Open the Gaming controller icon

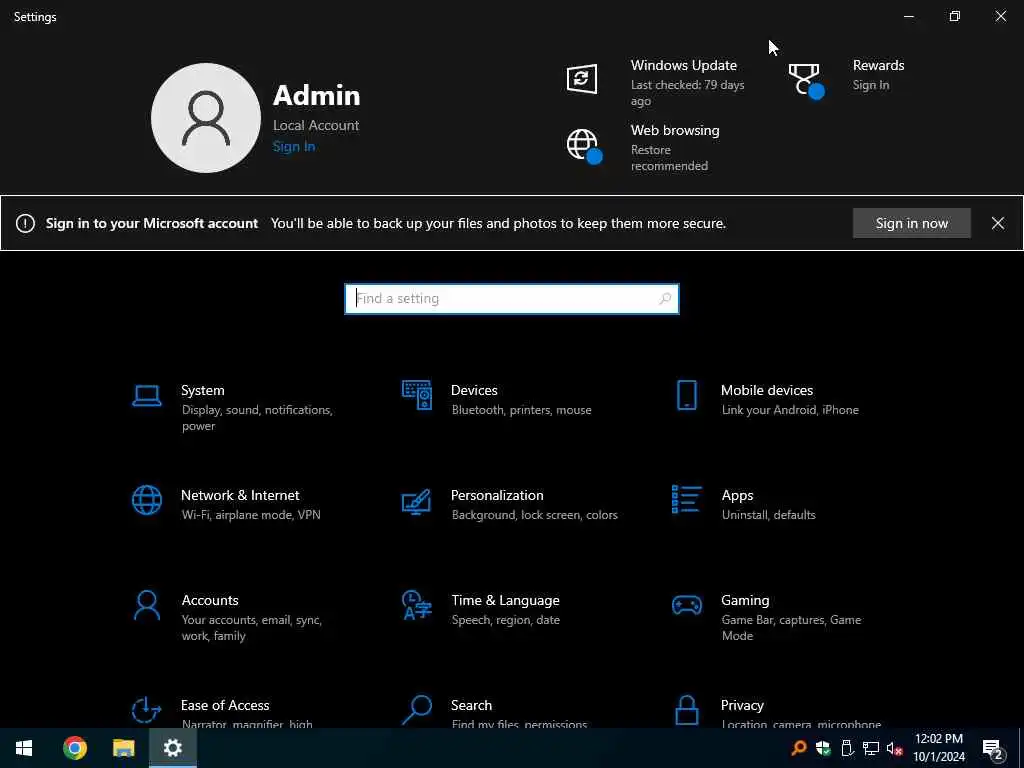(x=686, y=605)
